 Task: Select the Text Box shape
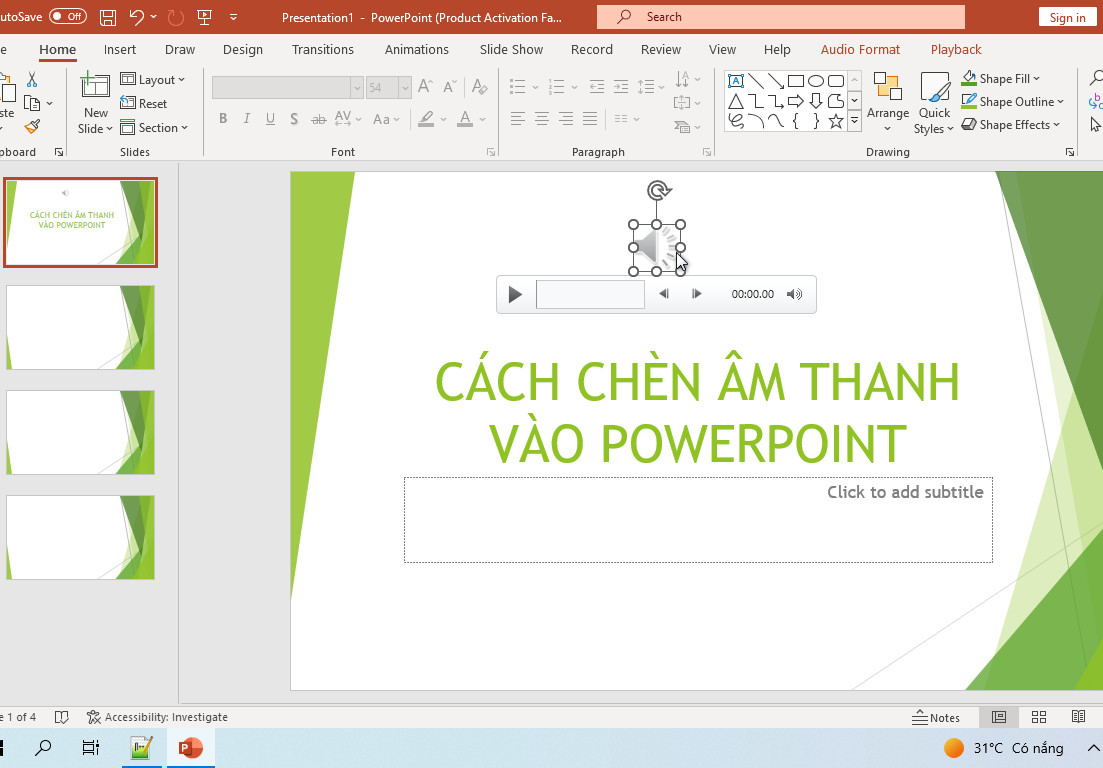[736, 81]
